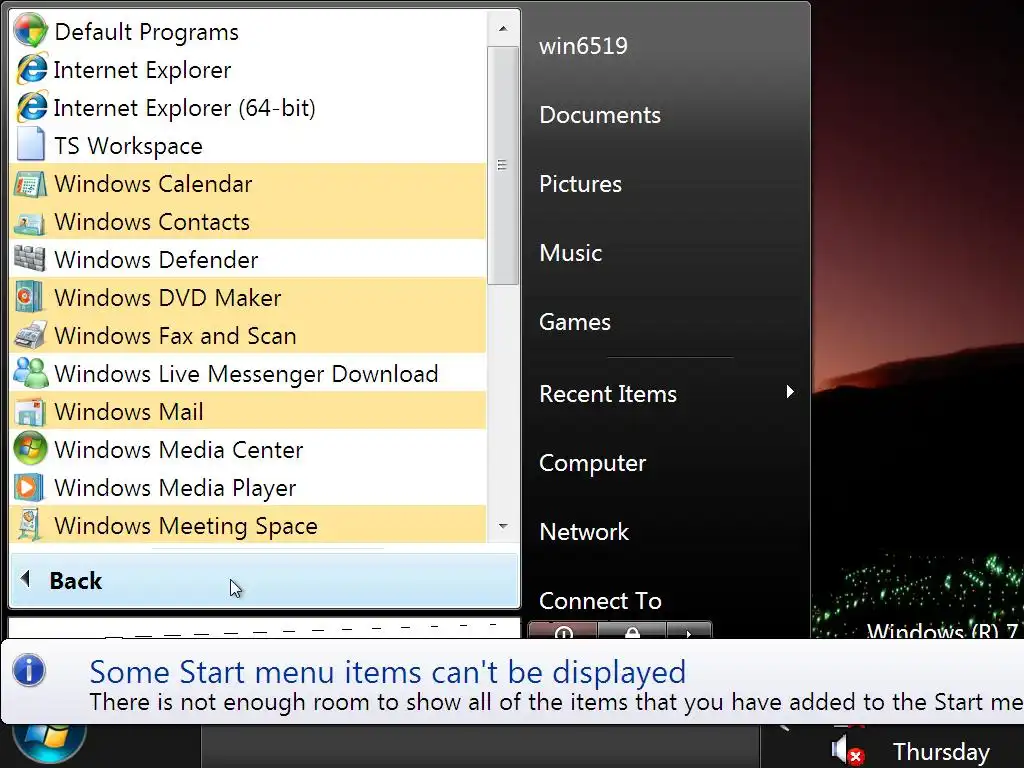Open Windows Contacts icon
1024x768 pixels.
(30, 222)
